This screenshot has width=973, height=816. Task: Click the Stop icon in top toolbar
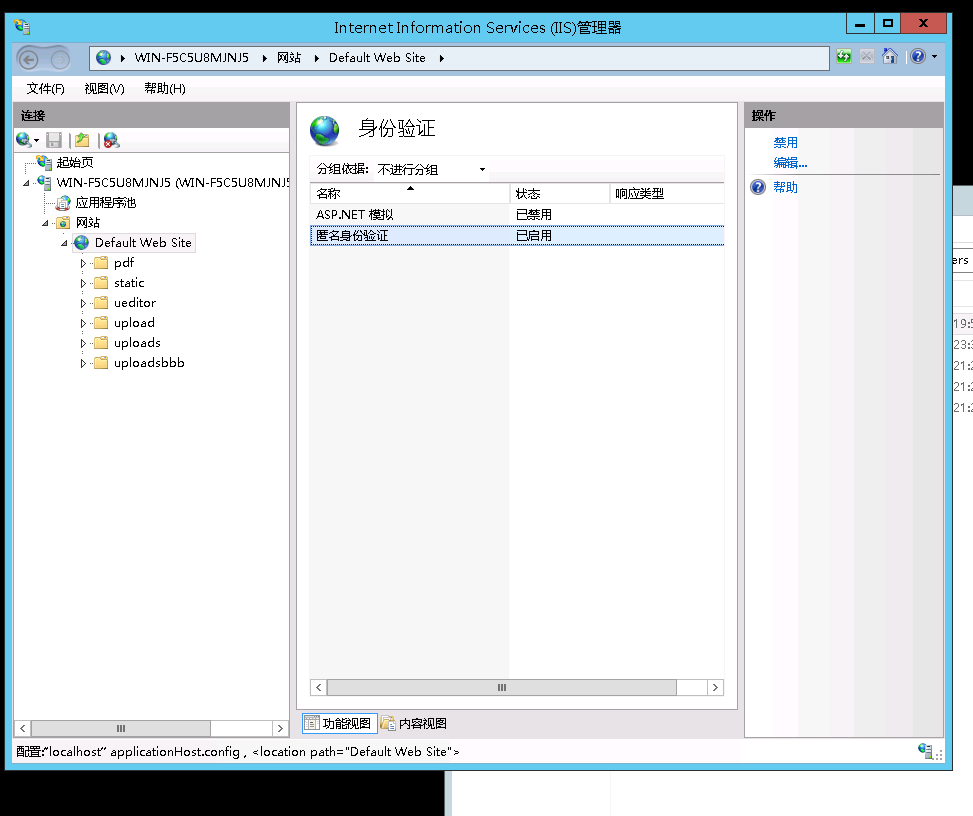point(867,56)
